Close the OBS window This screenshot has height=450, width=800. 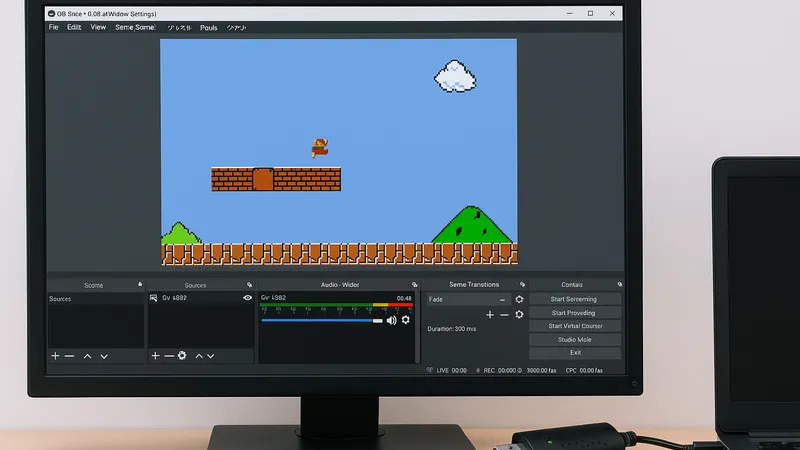pyautogui.click(x=612, y=14)
